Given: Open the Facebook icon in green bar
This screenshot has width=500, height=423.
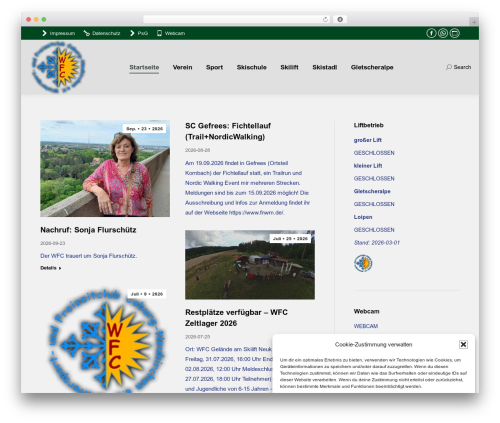Looking at the screenshot, I should coord(431,33).
